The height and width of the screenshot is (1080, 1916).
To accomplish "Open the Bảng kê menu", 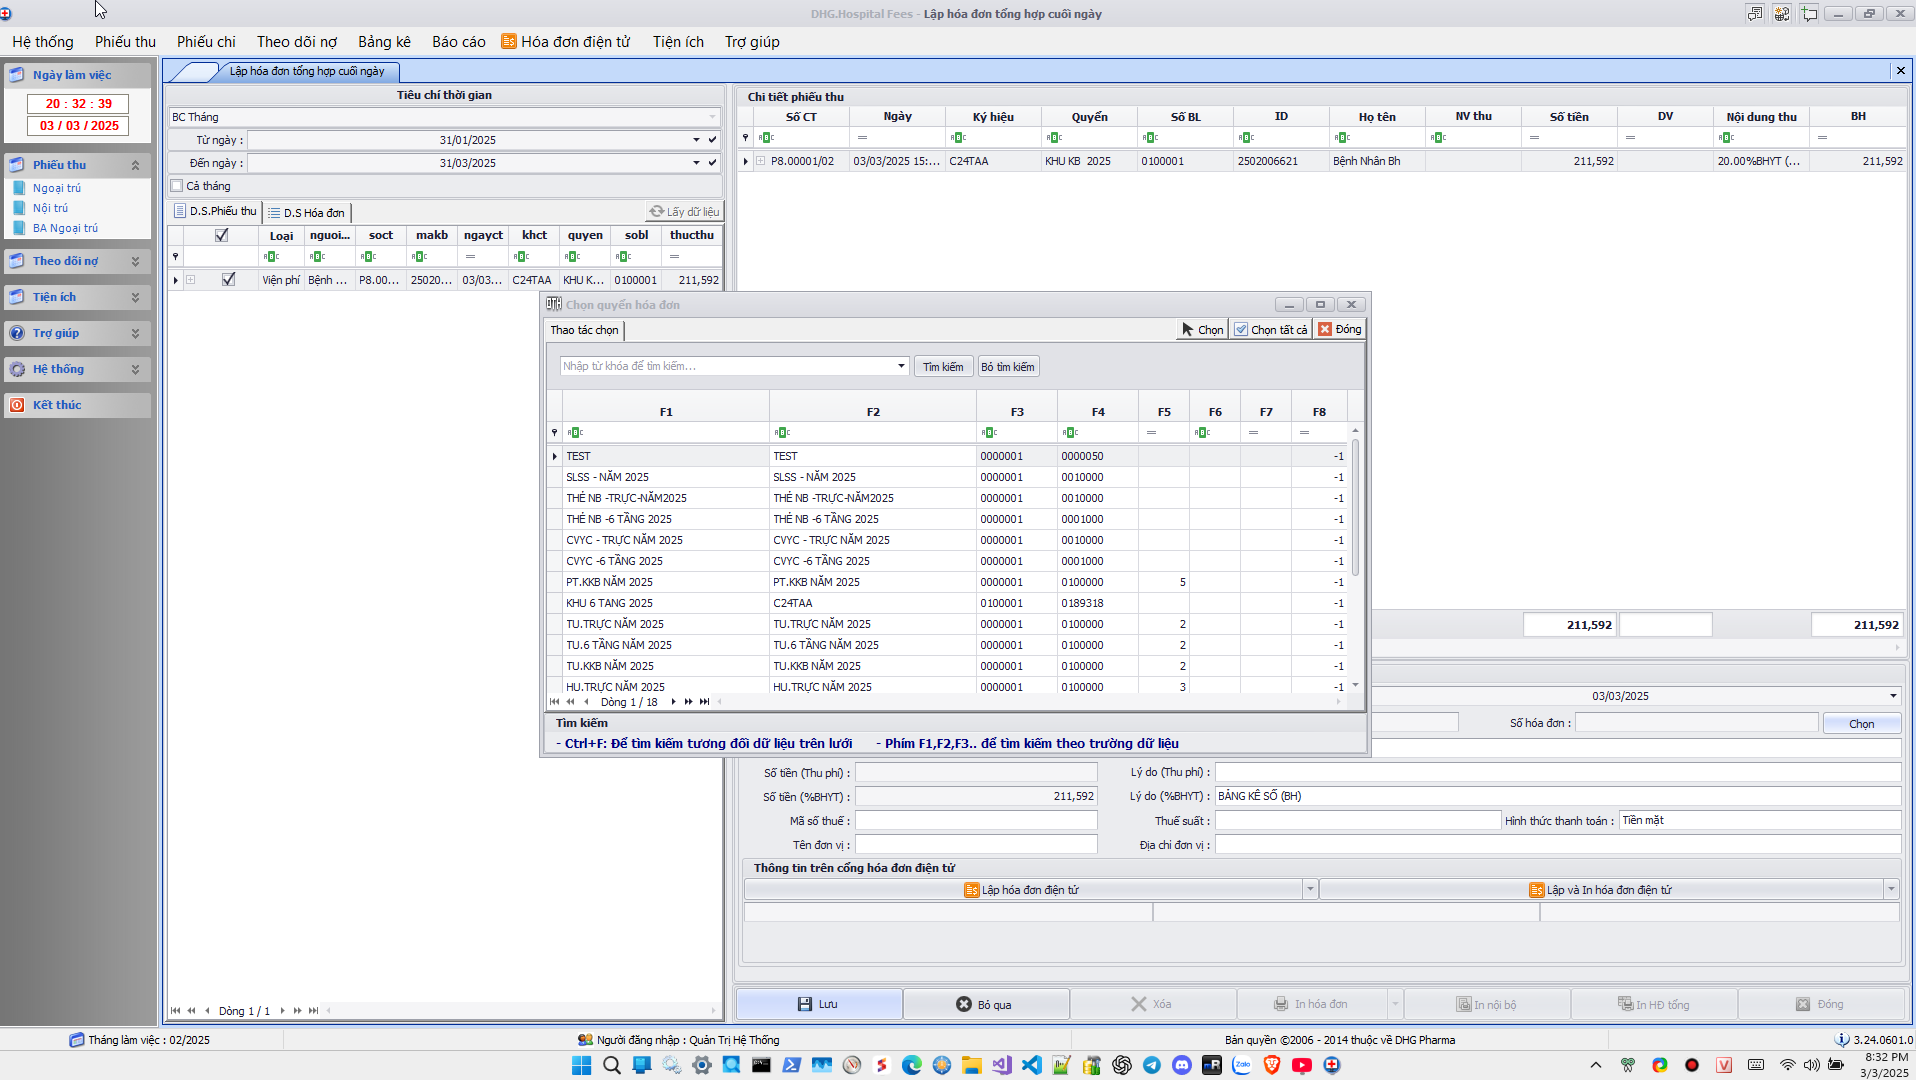I will click(x=384, y=42).
